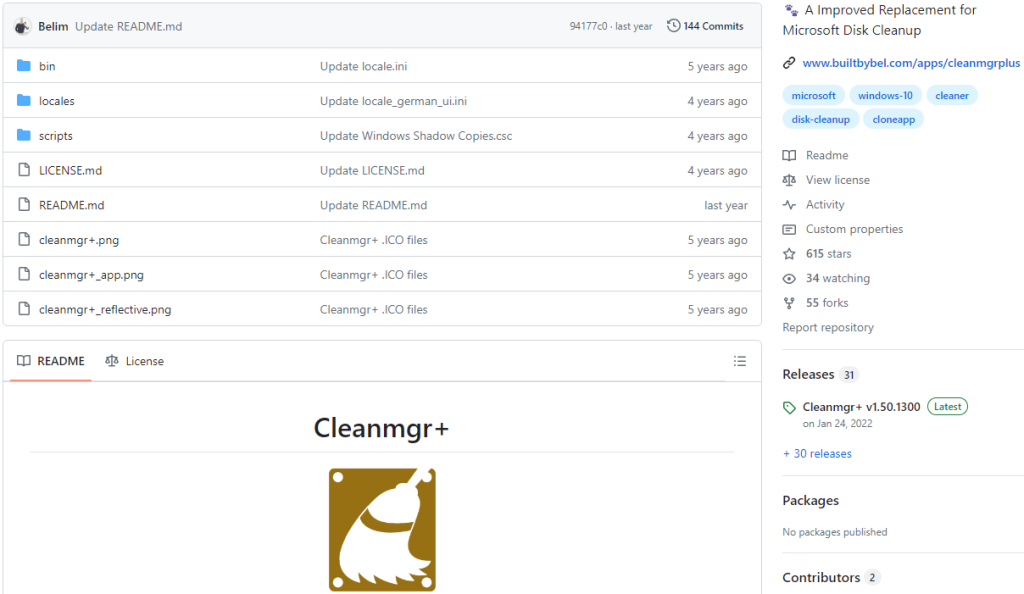Viewport: 1024px width, 594px height.
Task: View the 615 stars list
Action: point(829,253)
